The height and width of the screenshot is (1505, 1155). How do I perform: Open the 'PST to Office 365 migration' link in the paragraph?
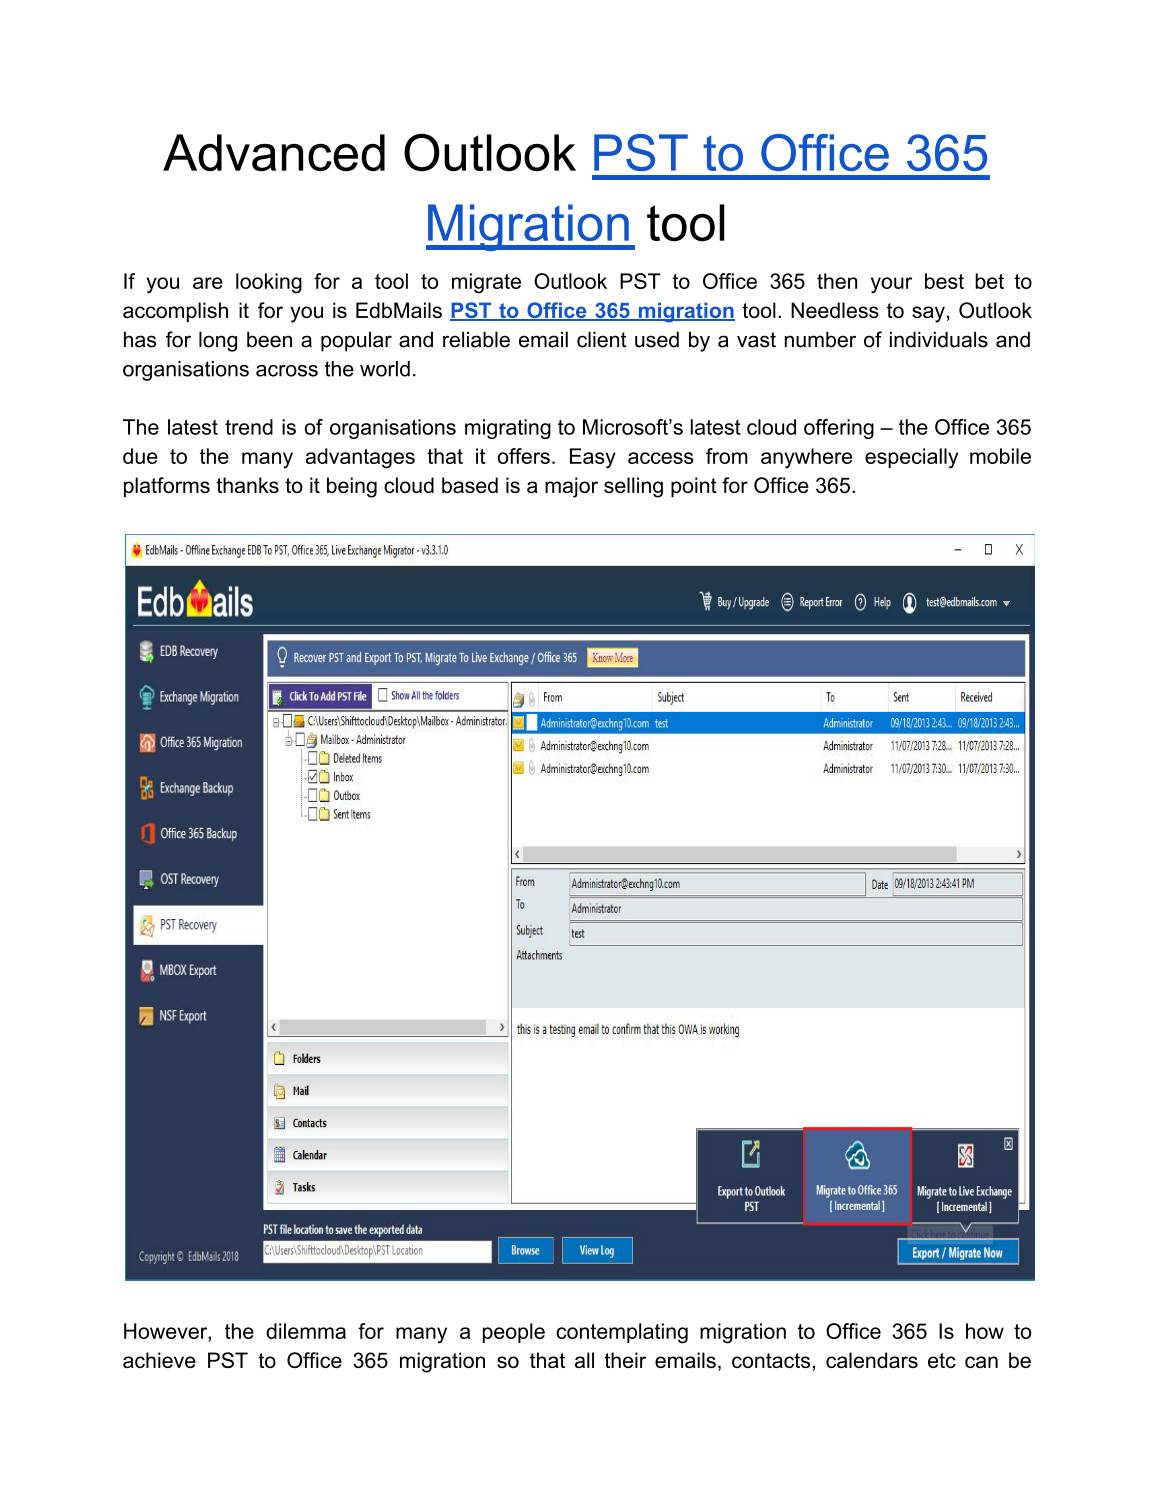click(592, 311)
